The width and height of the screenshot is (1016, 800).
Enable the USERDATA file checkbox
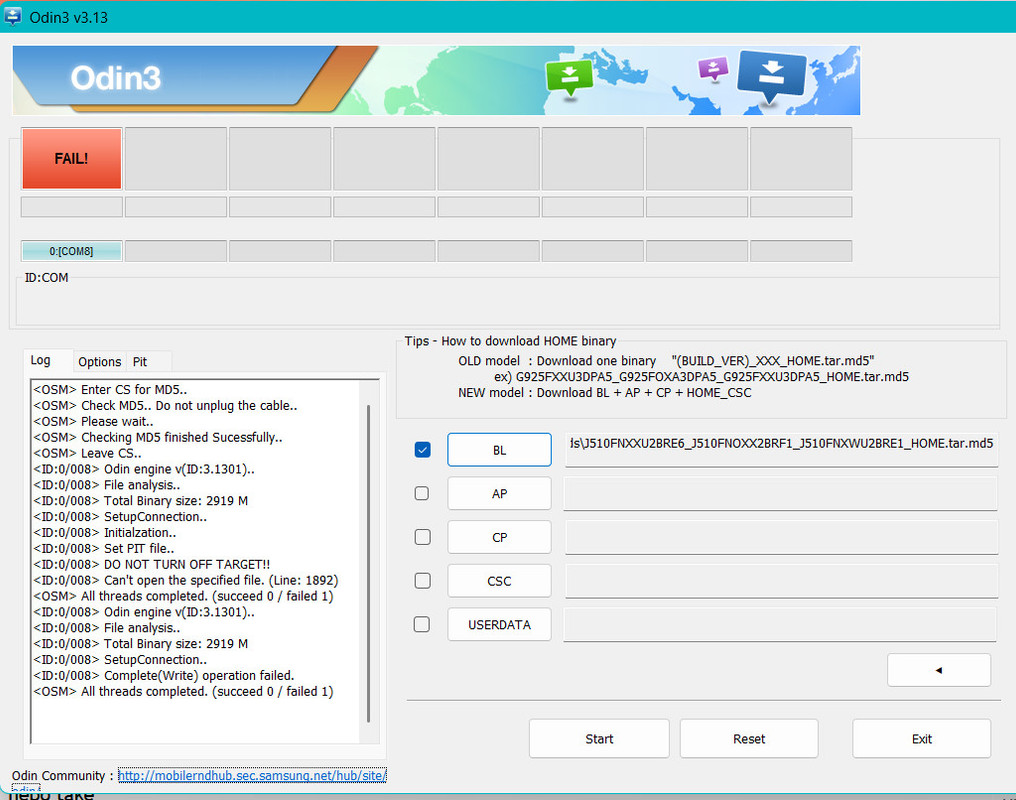[x=422, y=624]
